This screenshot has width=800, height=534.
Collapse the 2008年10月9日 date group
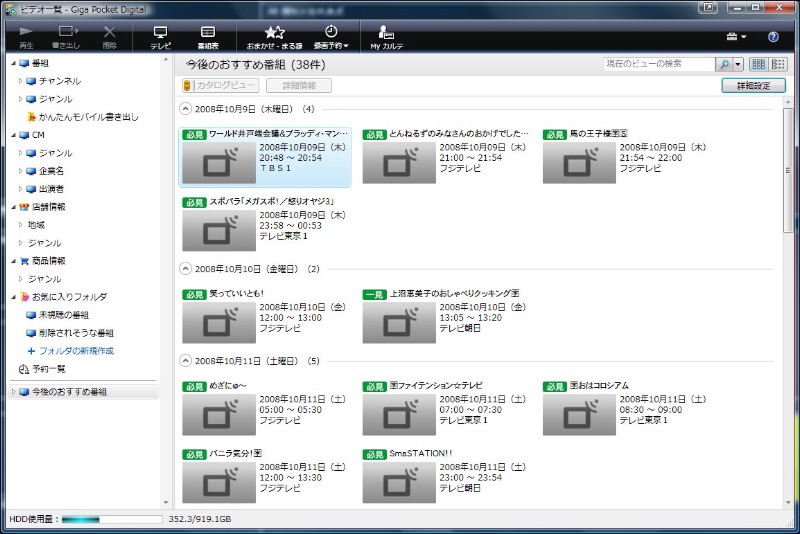185,109
